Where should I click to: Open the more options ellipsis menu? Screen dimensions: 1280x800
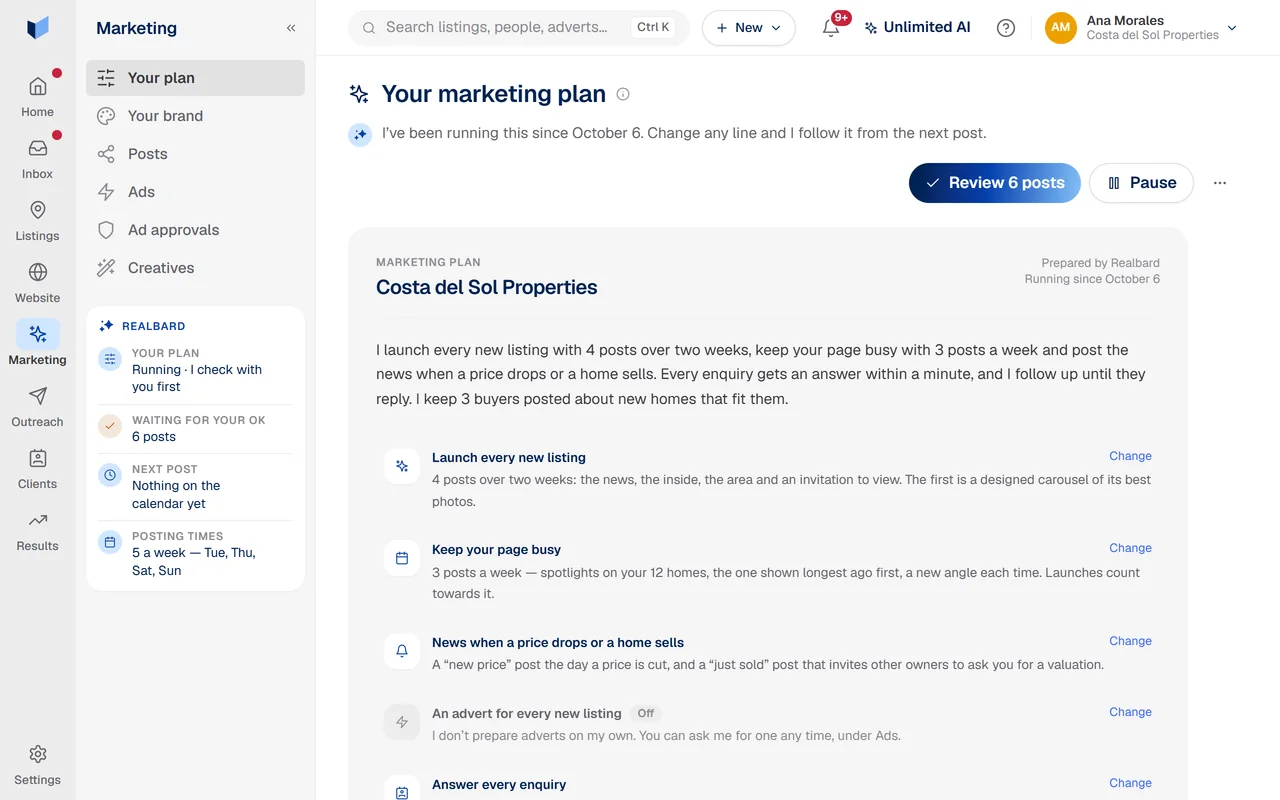[x=1220, y=183]
